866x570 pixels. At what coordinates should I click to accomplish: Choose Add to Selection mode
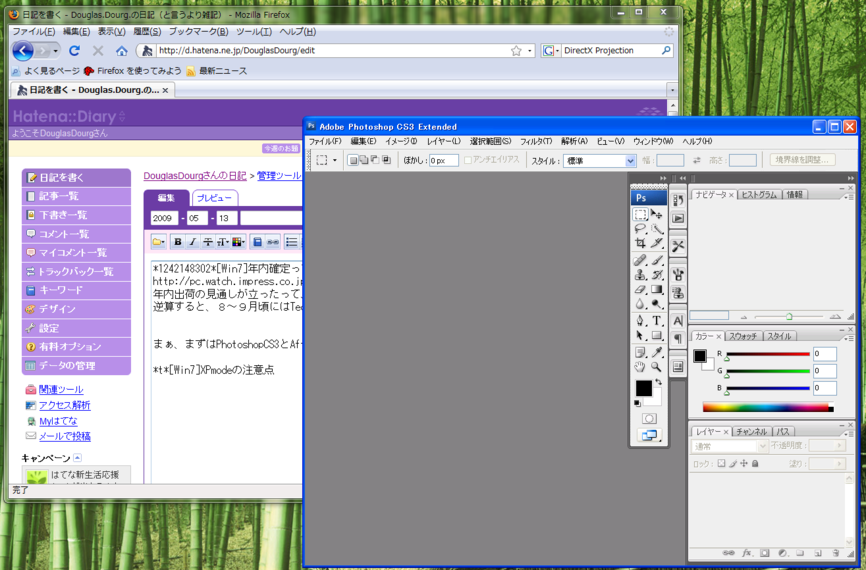click(364, 160)
